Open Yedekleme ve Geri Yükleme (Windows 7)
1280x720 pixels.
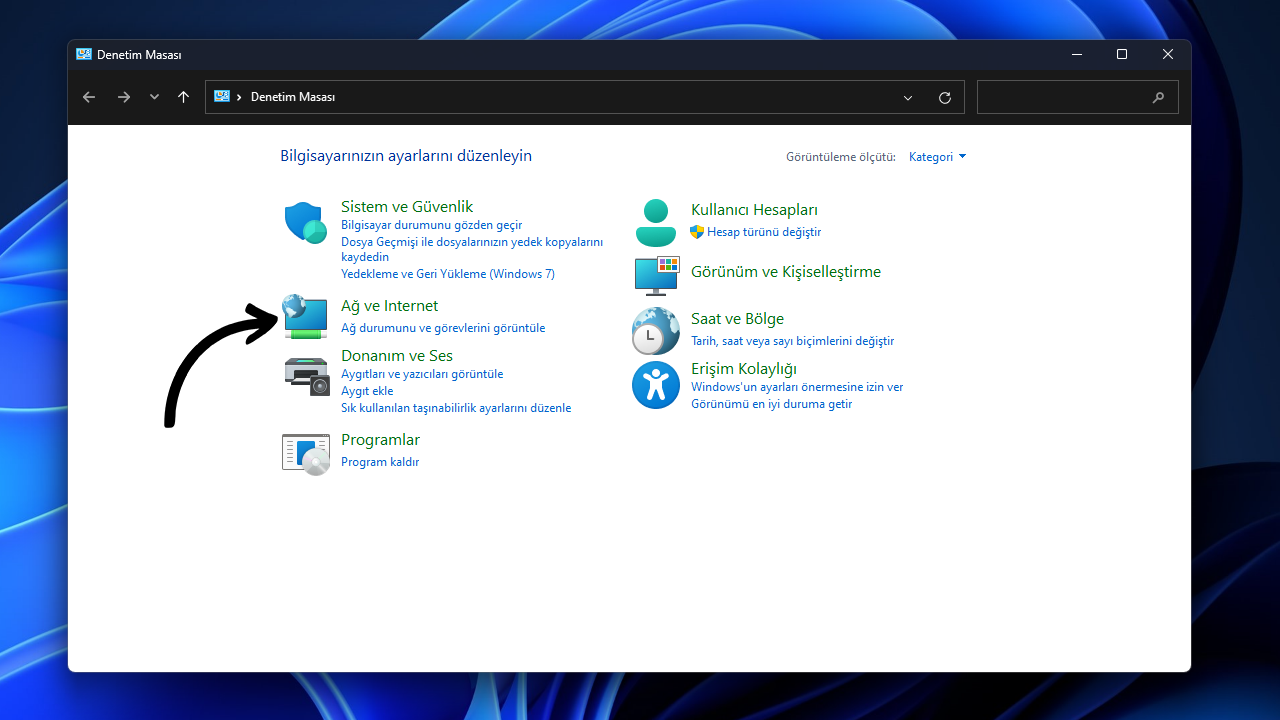point(448,273)
